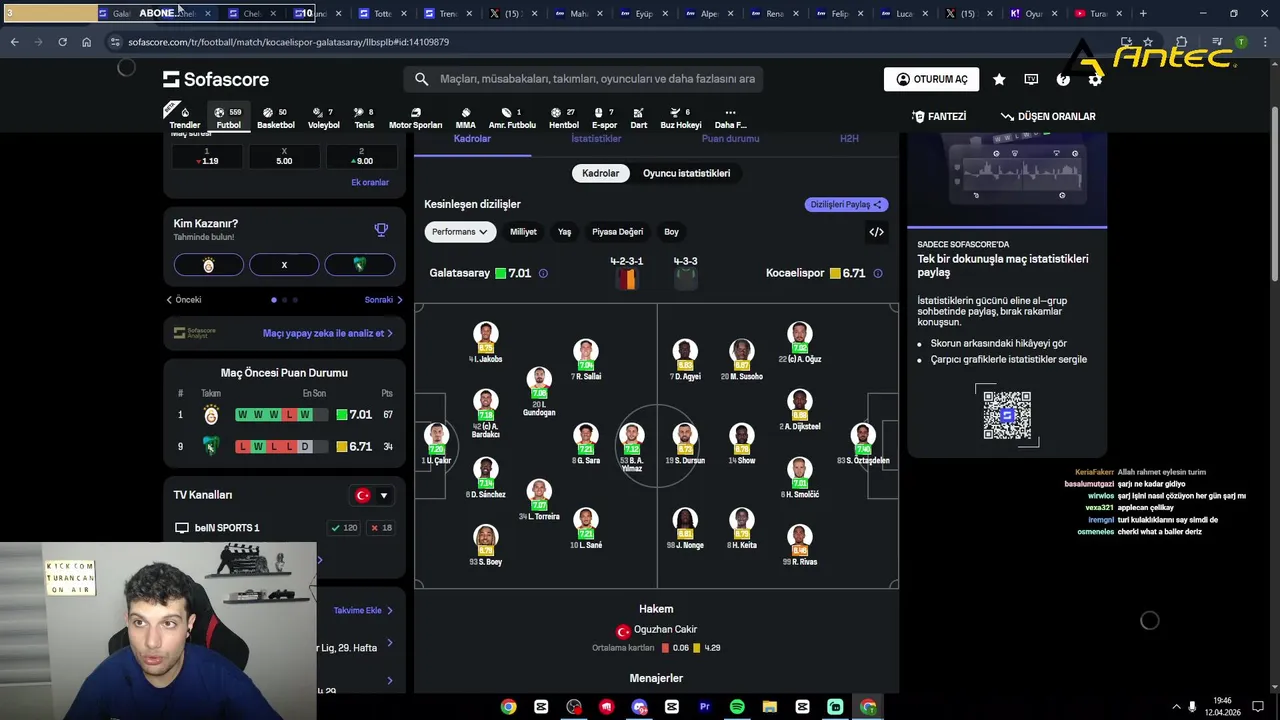Open the Sofascore settings gear icon
Image resolution: width=1280 pixels, height=720 pixels.
pos(1095,79)
